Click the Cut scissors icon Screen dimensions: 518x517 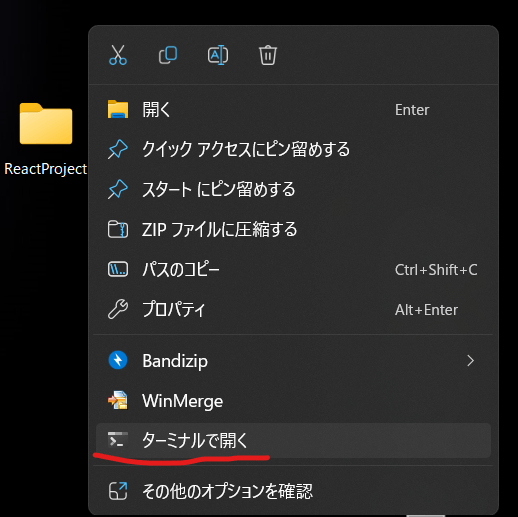tap(118, 55)
